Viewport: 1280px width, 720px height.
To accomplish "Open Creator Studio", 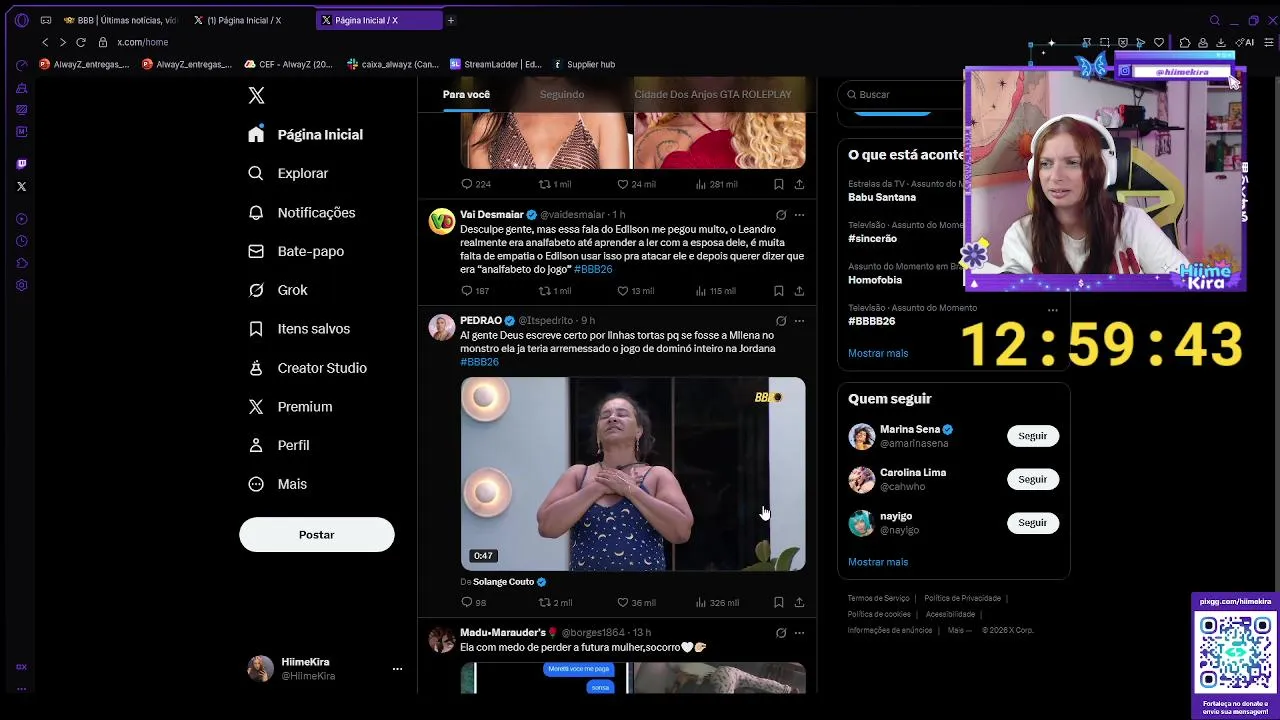I will tap(307, 367).
